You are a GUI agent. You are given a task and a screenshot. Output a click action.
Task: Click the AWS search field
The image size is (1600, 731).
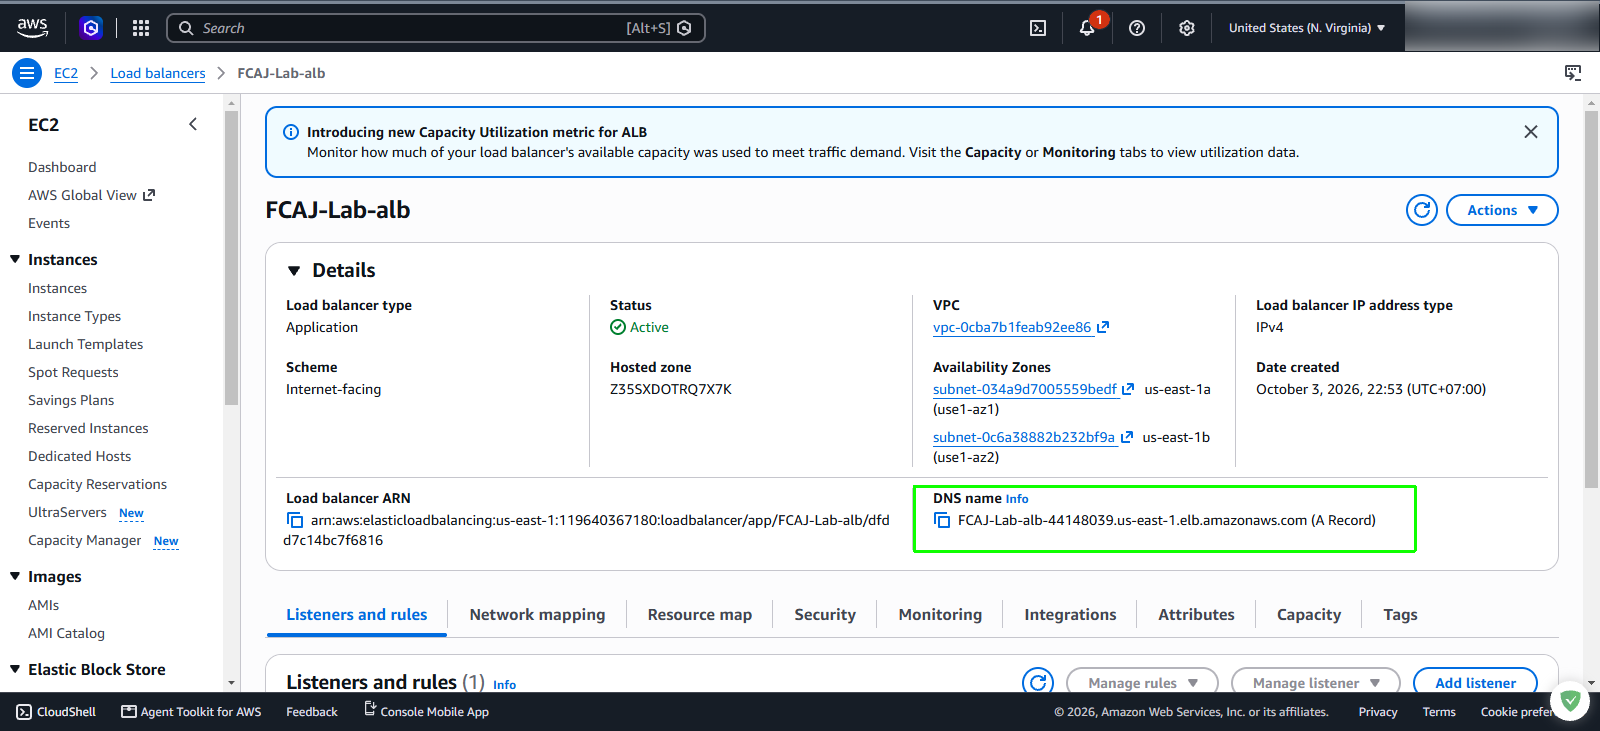[x=436, y=28]
